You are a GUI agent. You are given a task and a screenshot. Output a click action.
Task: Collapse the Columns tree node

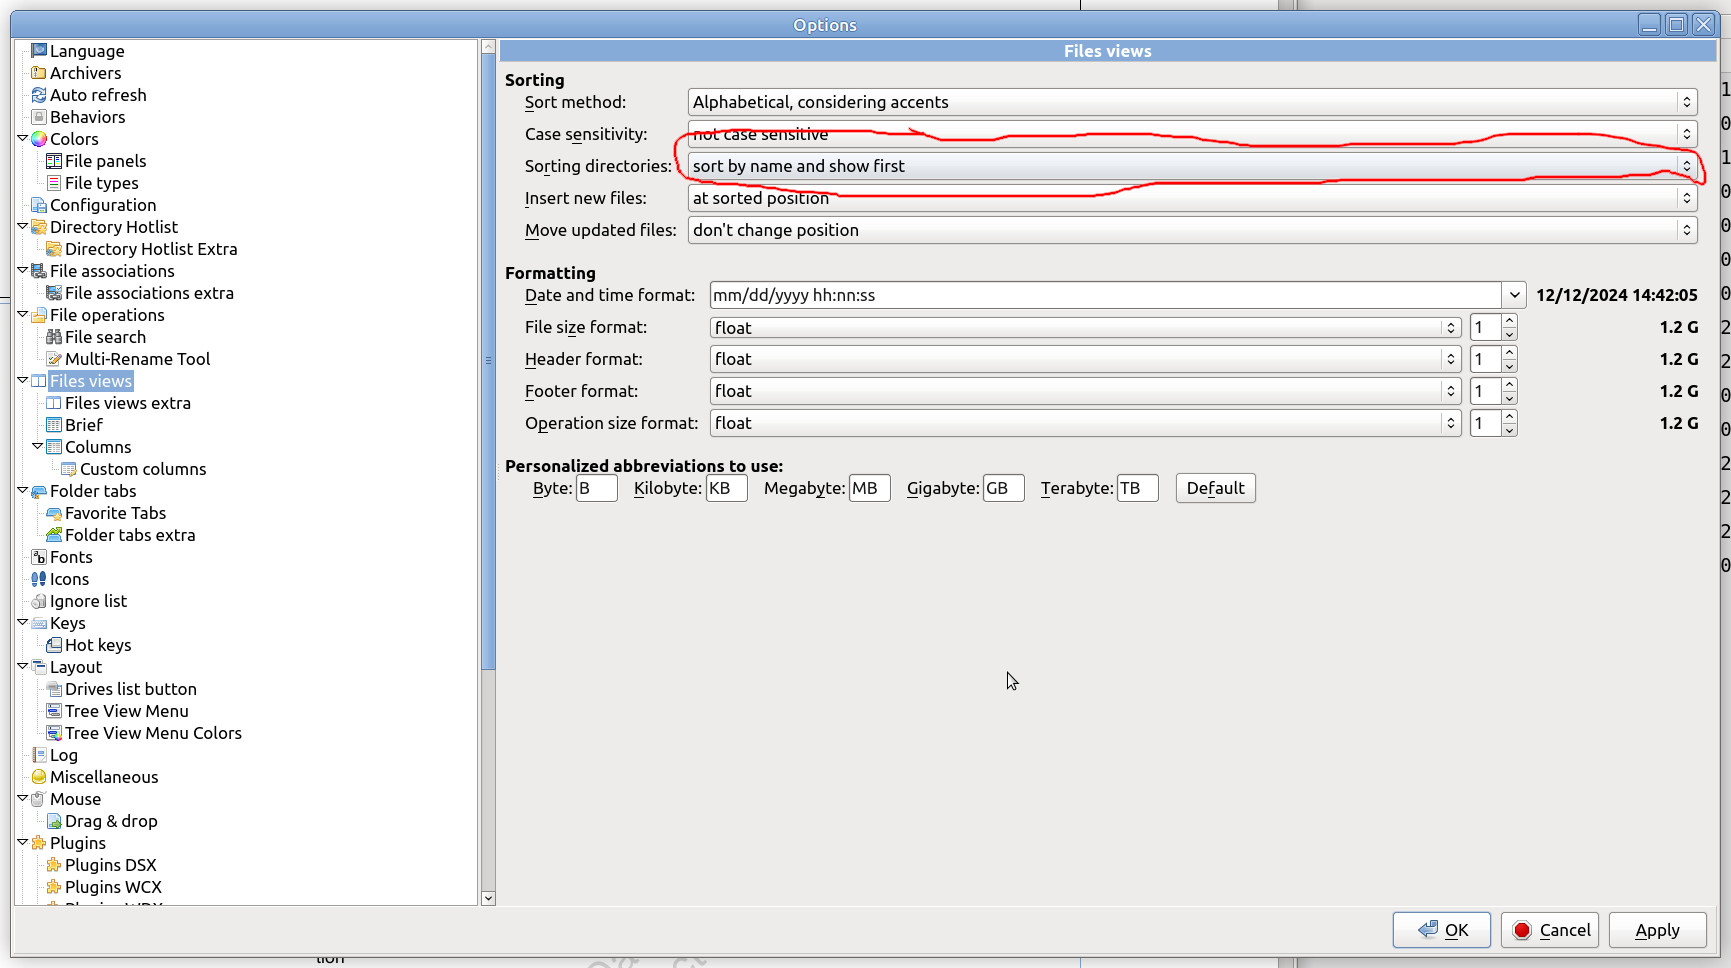(38, 446)
